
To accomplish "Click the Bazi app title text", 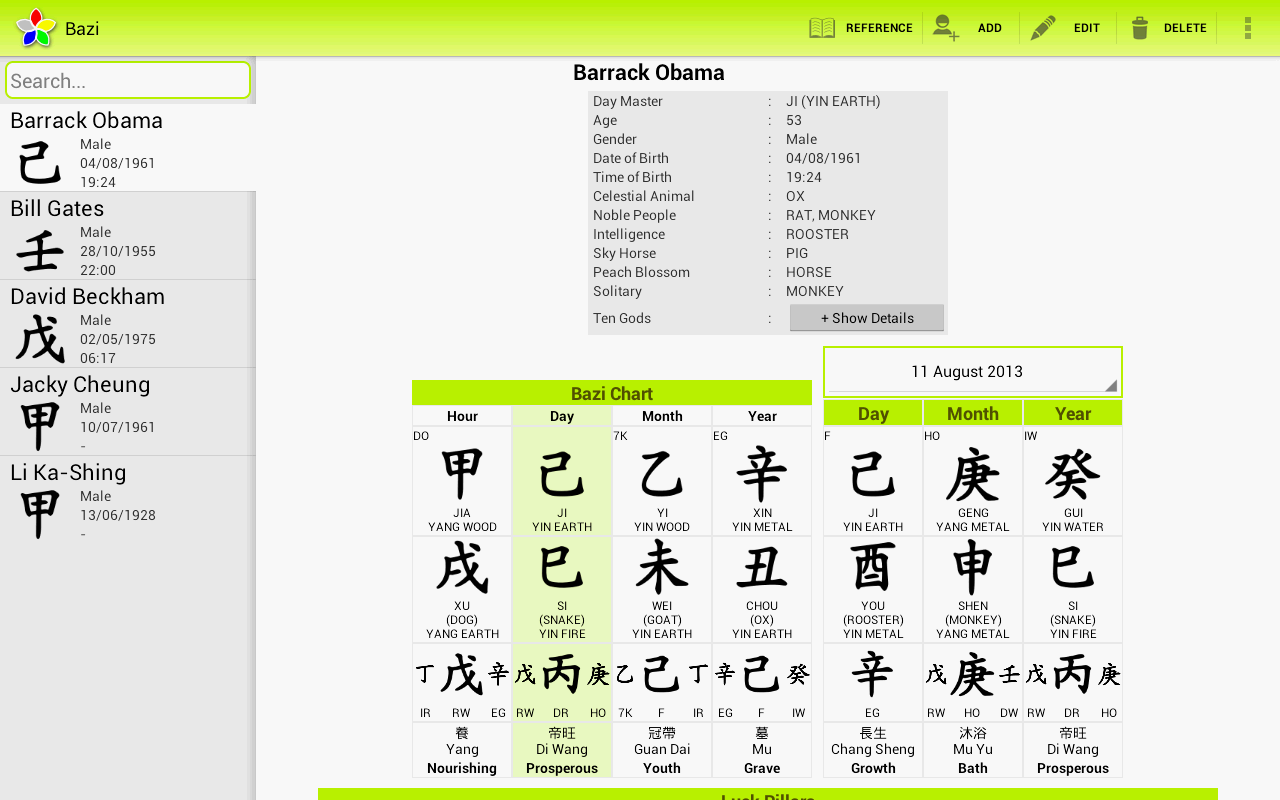I will (82, 28).
